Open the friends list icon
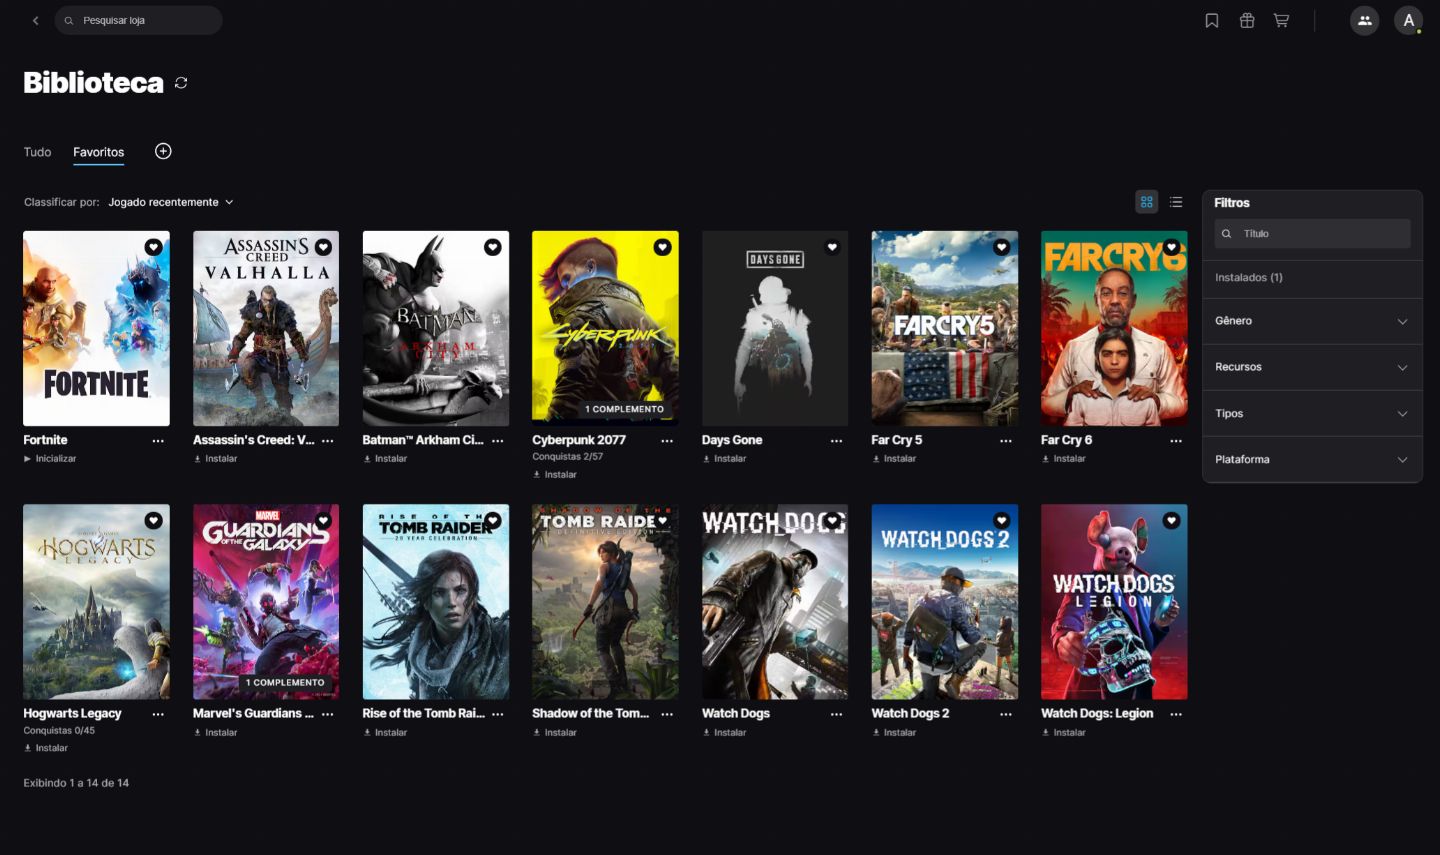Image resolution: width=1440 pixels, height=855 pixels. tap(1364, 20)
